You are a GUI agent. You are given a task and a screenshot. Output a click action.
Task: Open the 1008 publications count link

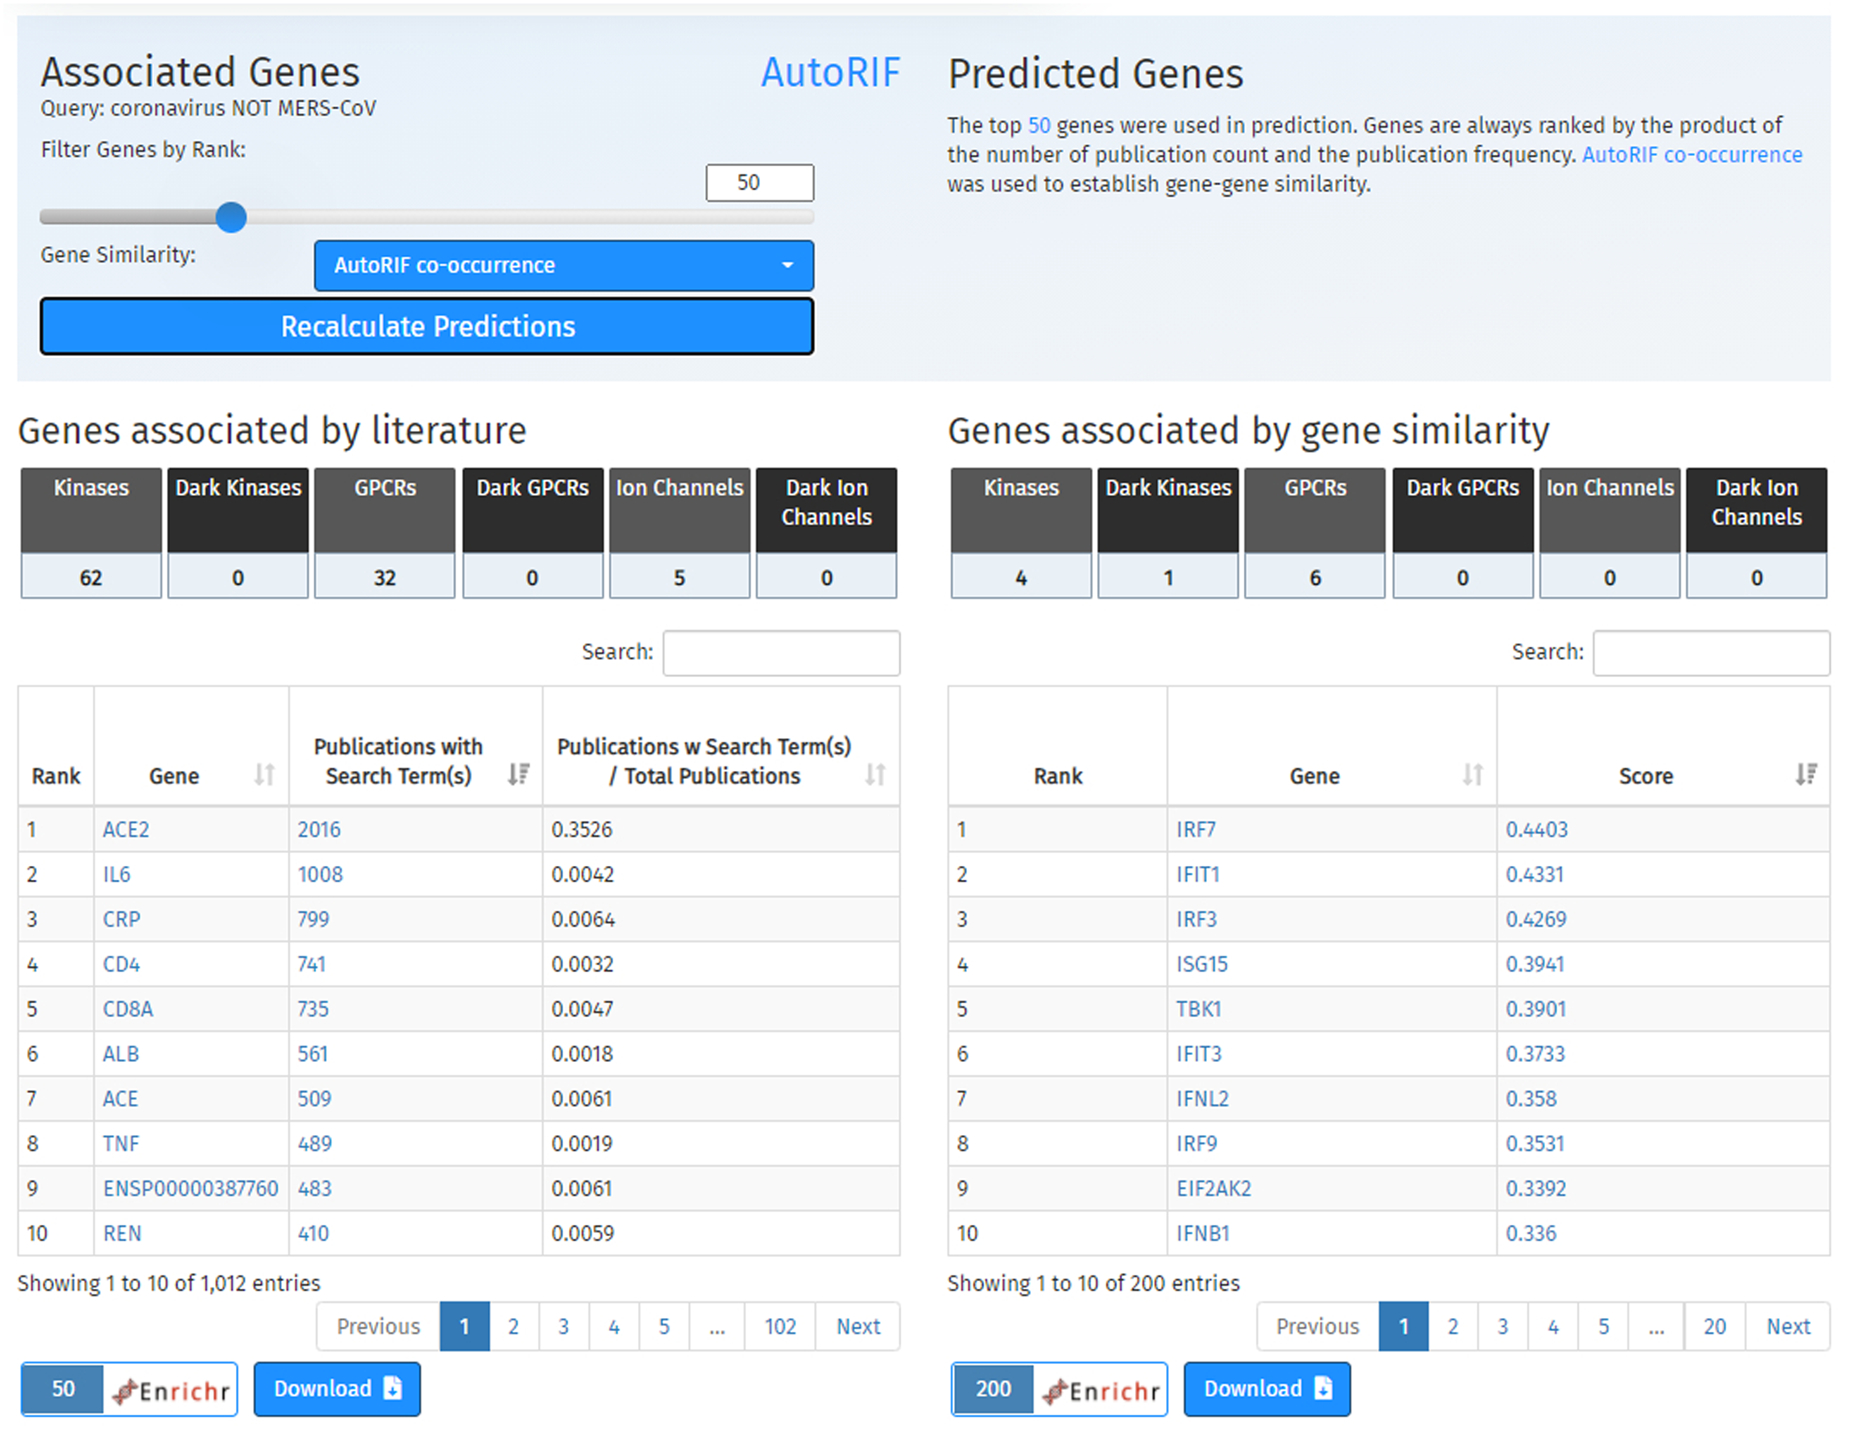[320, 875]
